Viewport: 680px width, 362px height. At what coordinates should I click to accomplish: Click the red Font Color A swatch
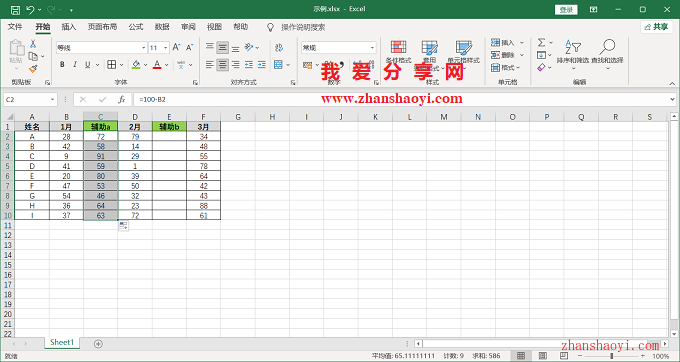click(x=157, y=65)
